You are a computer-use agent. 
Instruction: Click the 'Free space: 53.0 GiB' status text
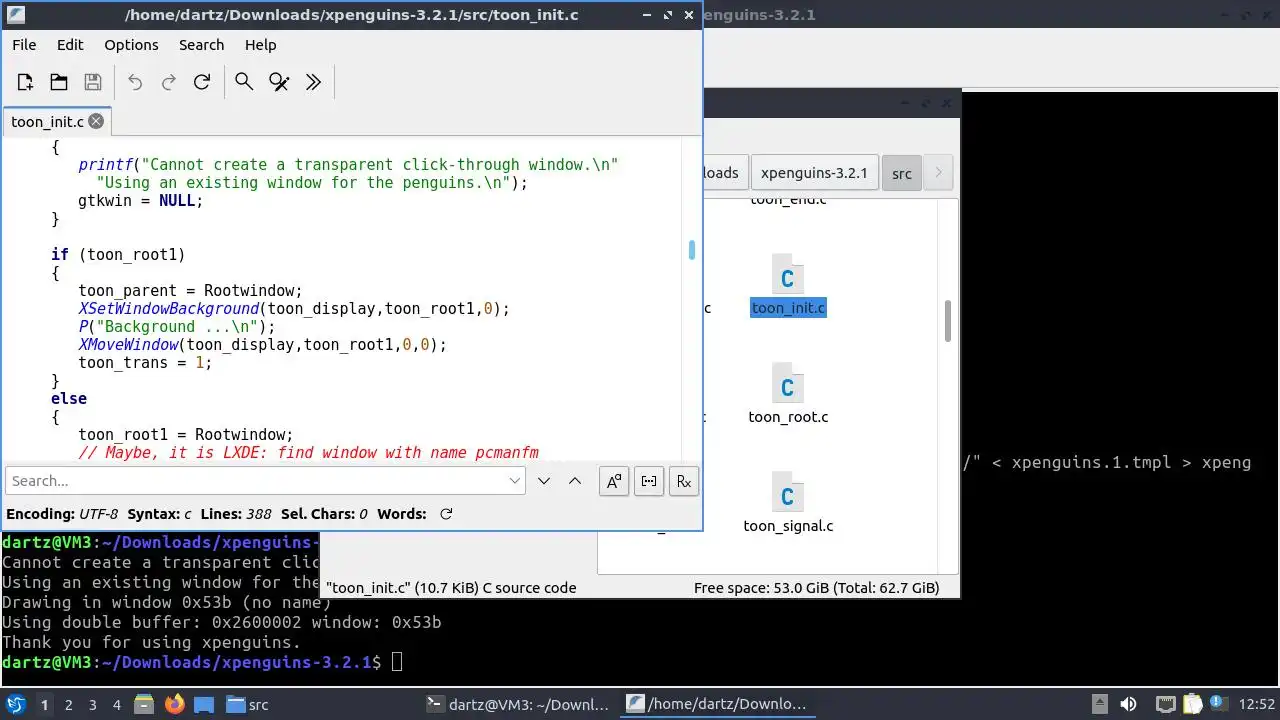816,588
